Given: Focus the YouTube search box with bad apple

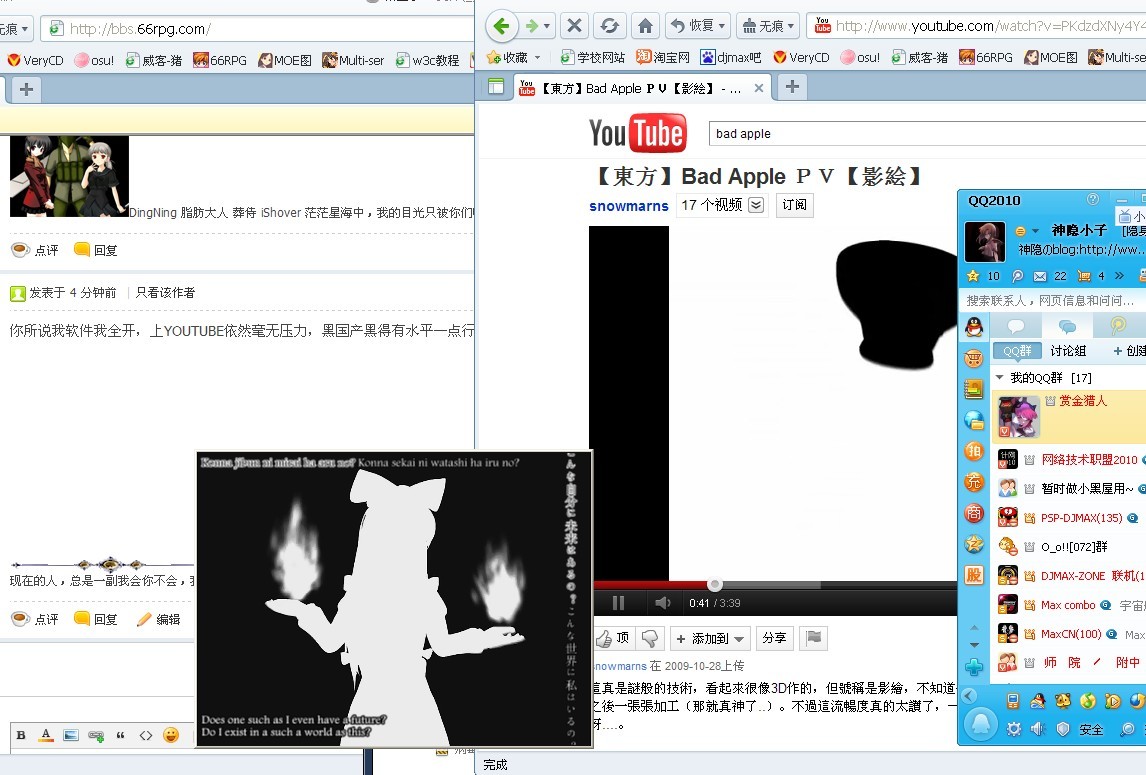Looking at the screenshot, I should pyautogui.click(x=927, y=134).
